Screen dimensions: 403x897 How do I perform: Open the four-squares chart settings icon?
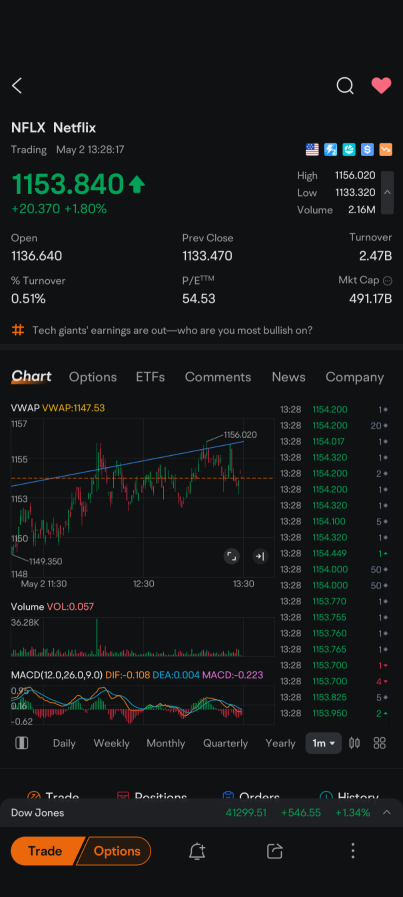click(380, 743)
